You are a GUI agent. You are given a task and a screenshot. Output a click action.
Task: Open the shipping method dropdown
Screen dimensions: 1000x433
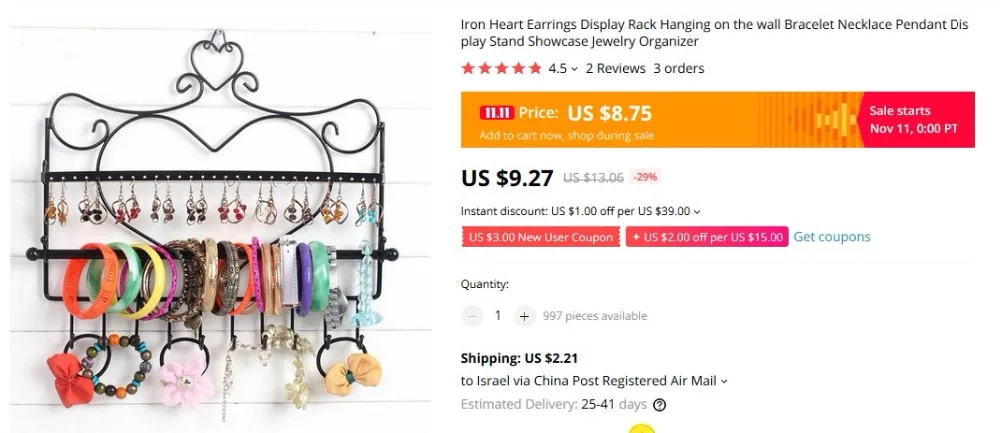[723, 381]
